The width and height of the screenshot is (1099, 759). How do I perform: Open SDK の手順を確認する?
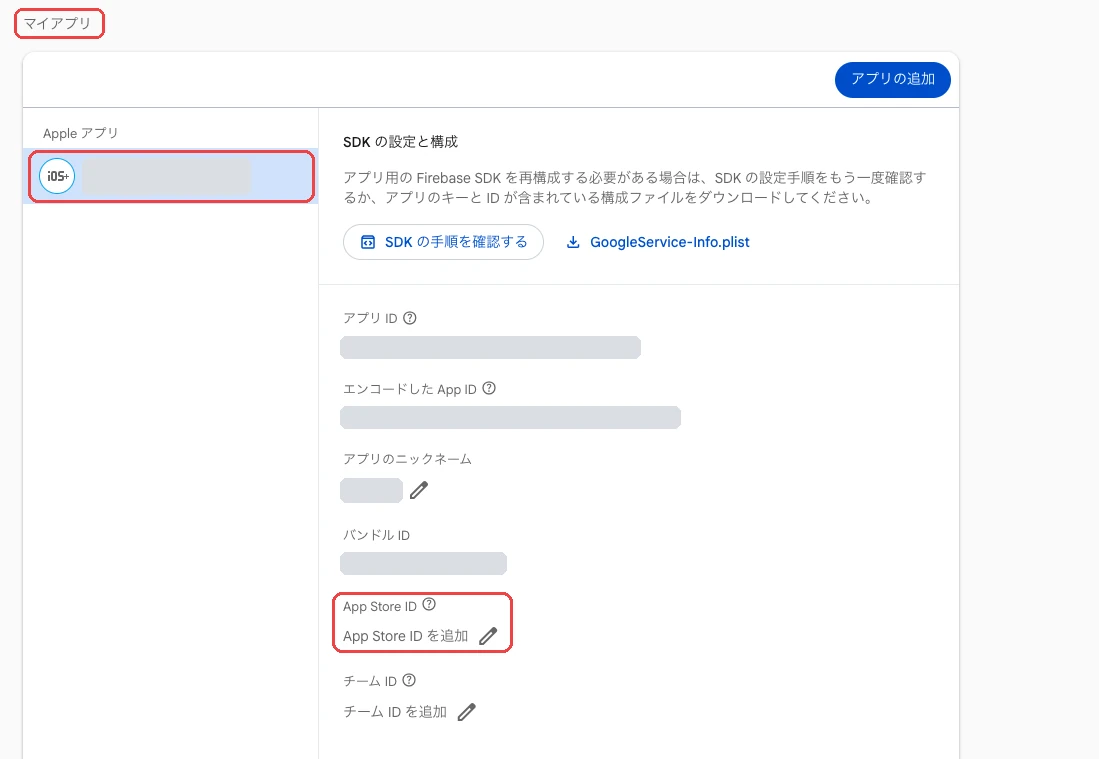pyautogui.click(x=443, y=242)
